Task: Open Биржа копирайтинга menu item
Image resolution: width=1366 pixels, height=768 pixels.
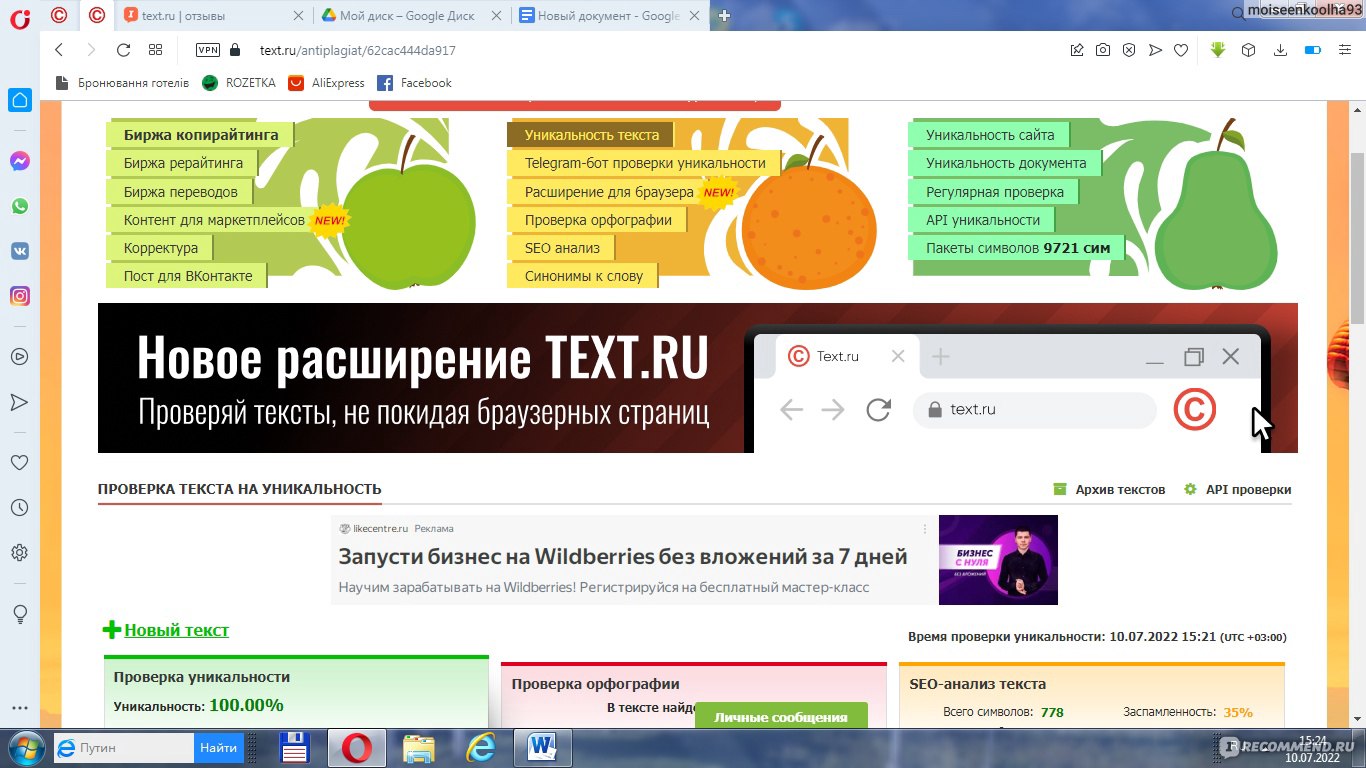Action: point(200,135)
